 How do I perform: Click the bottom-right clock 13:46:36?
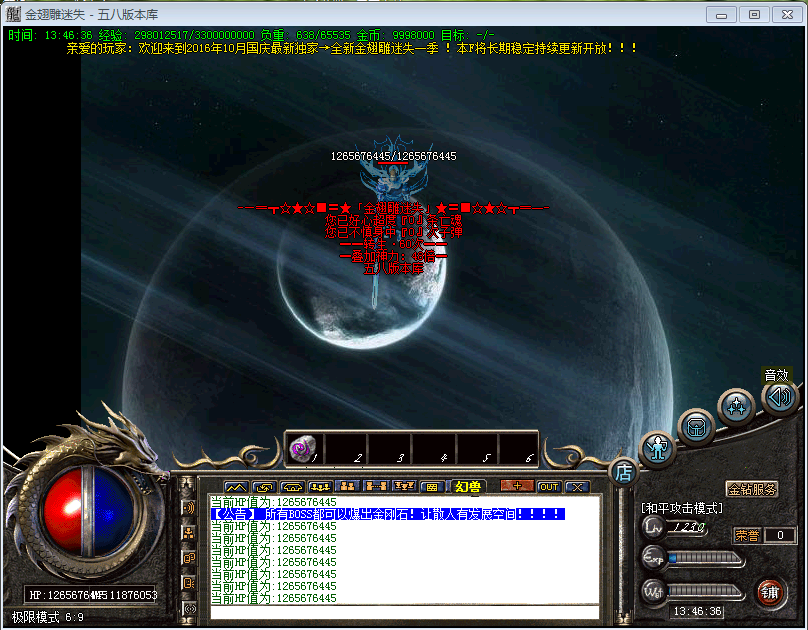click(x=697, y=611)
